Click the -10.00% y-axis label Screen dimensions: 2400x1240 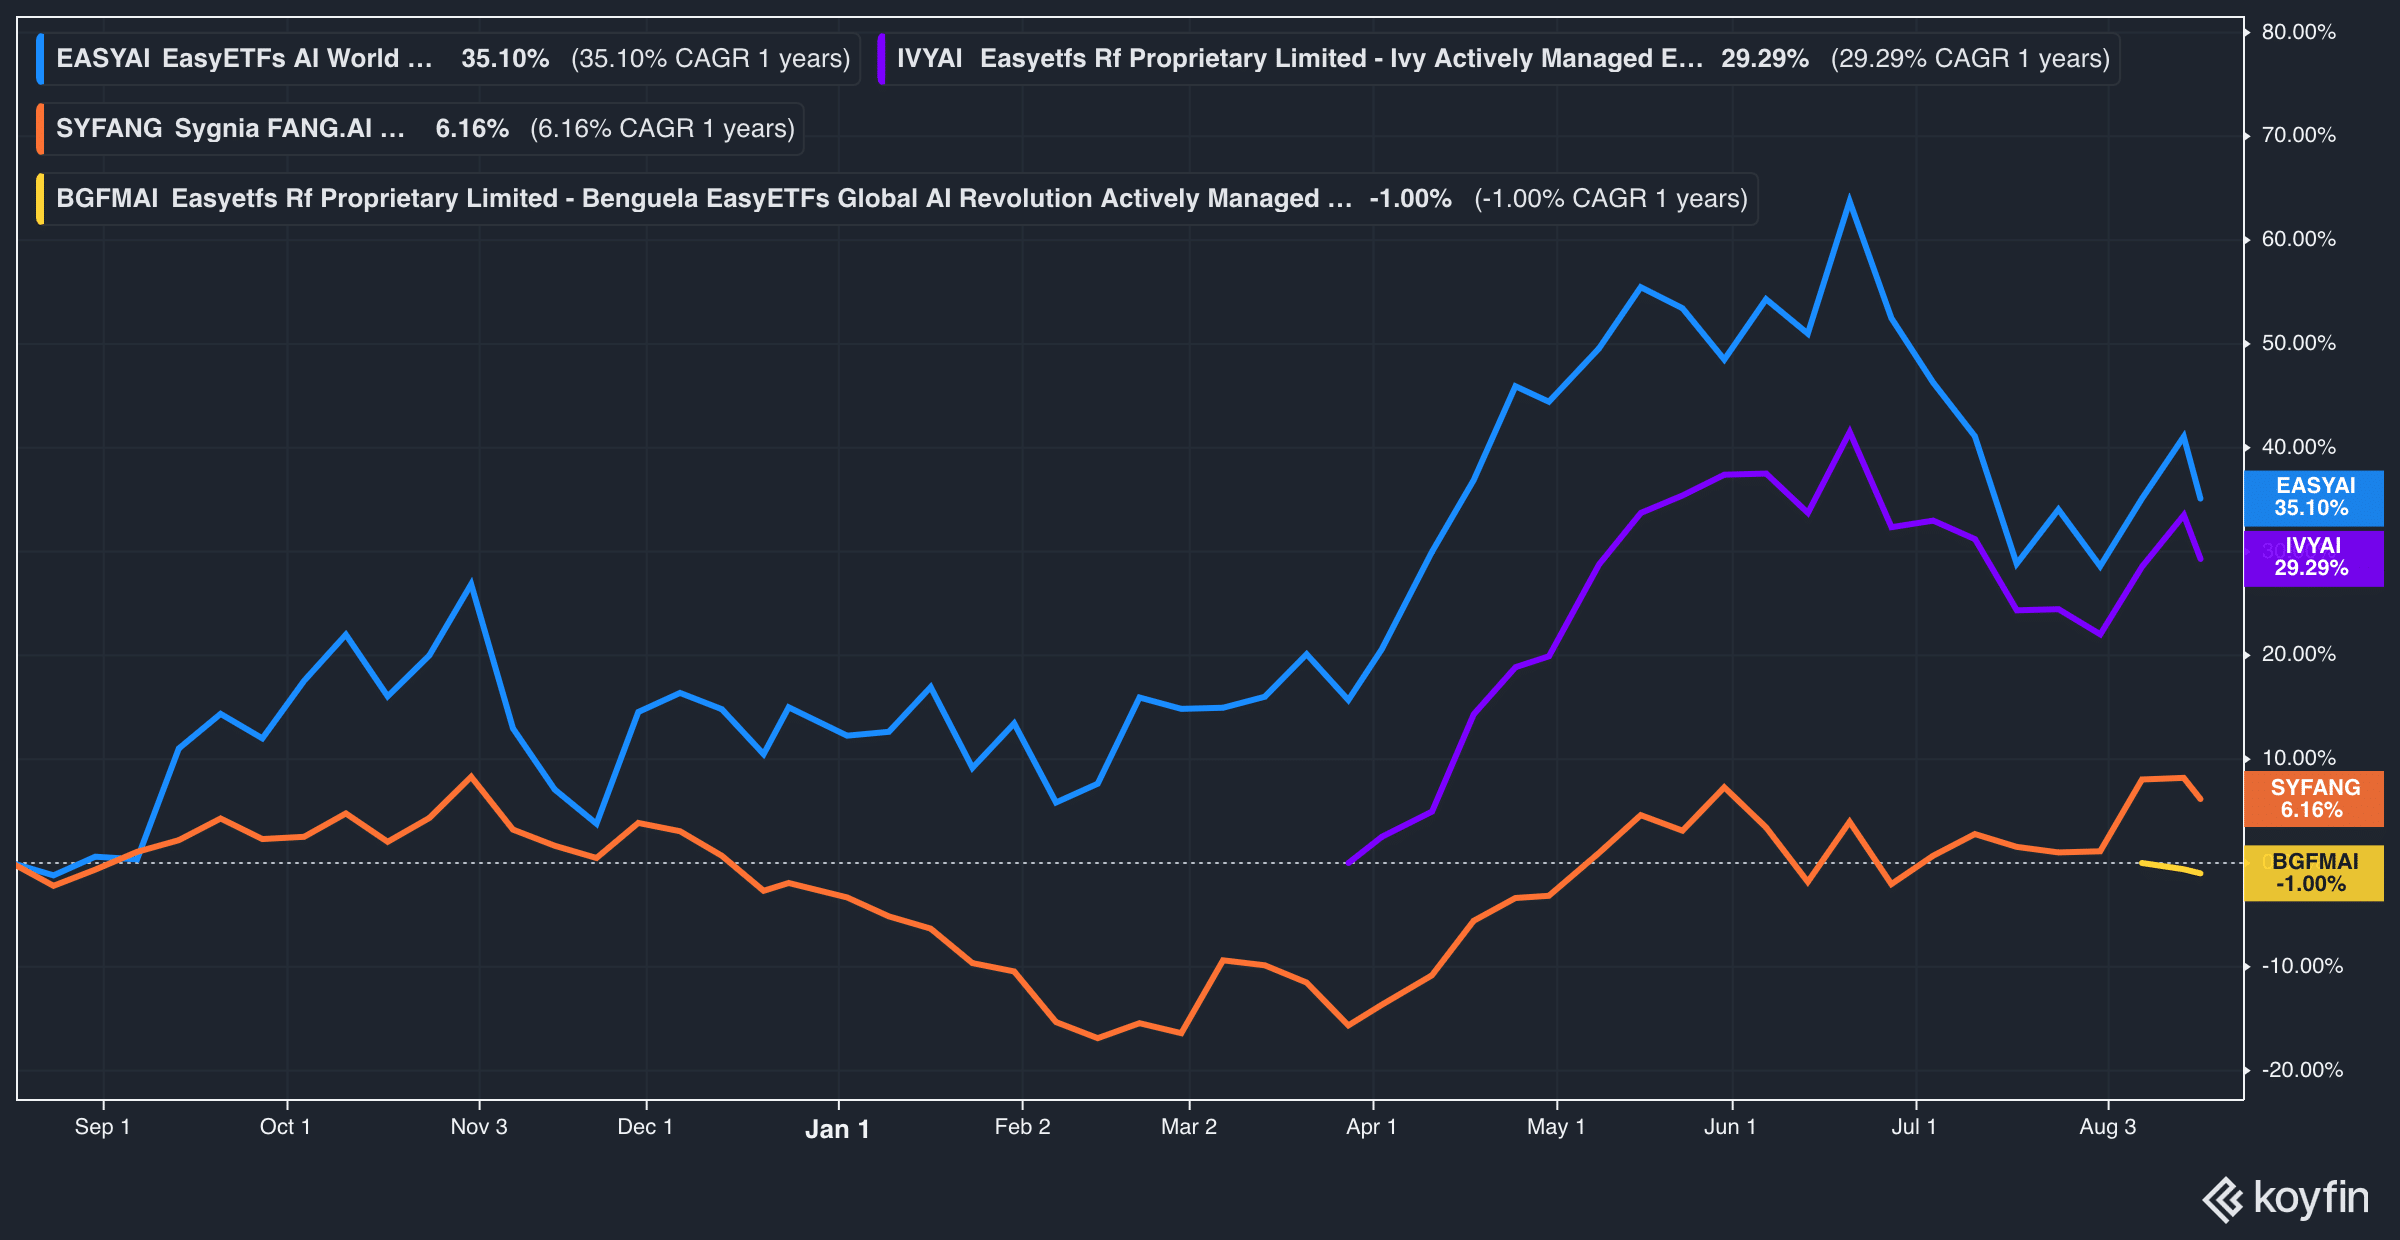2302,966
